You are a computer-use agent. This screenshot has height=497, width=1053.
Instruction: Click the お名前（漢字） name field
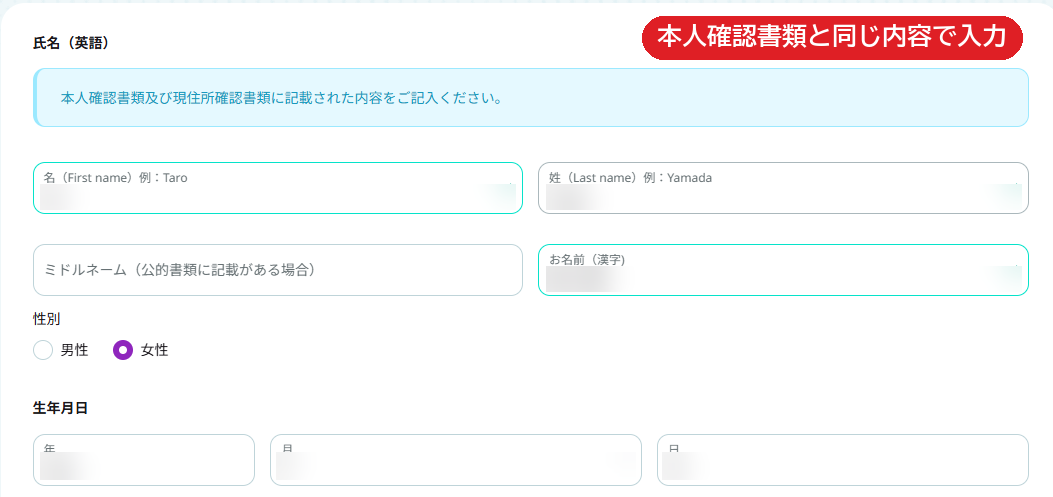(783, 270)
